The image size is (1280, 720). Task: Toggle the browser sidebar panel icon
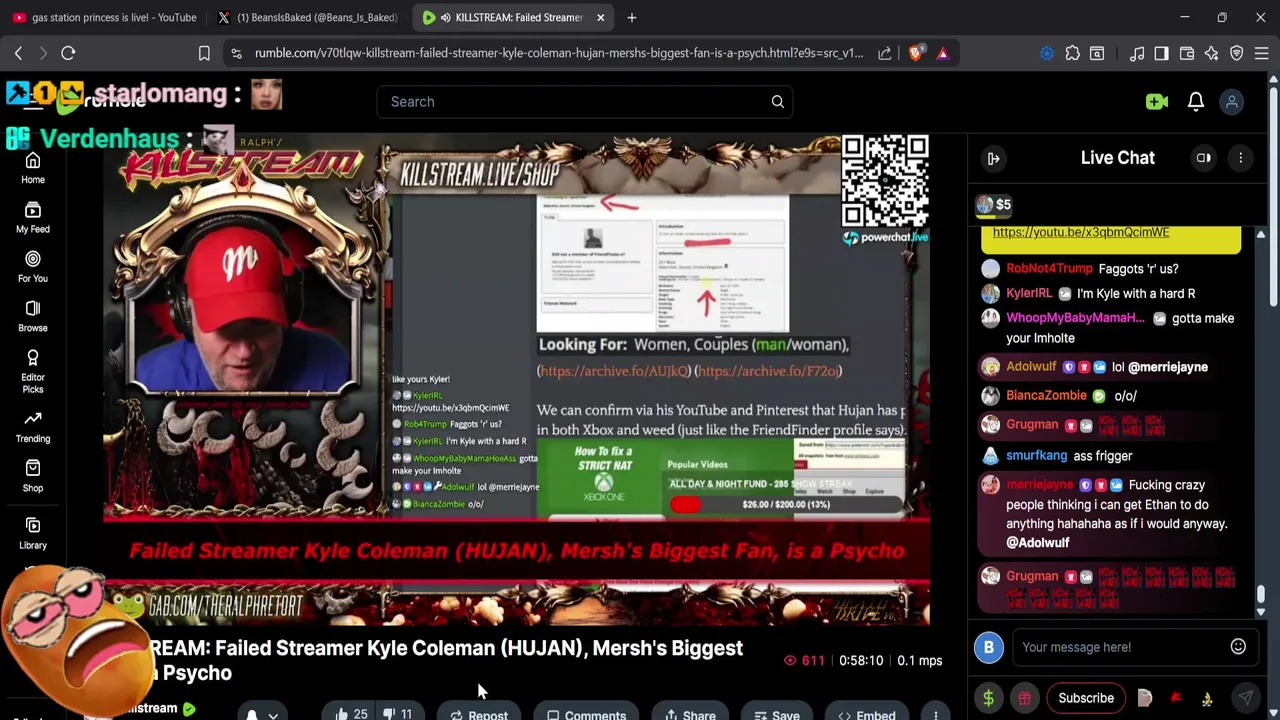point(1161,53)
